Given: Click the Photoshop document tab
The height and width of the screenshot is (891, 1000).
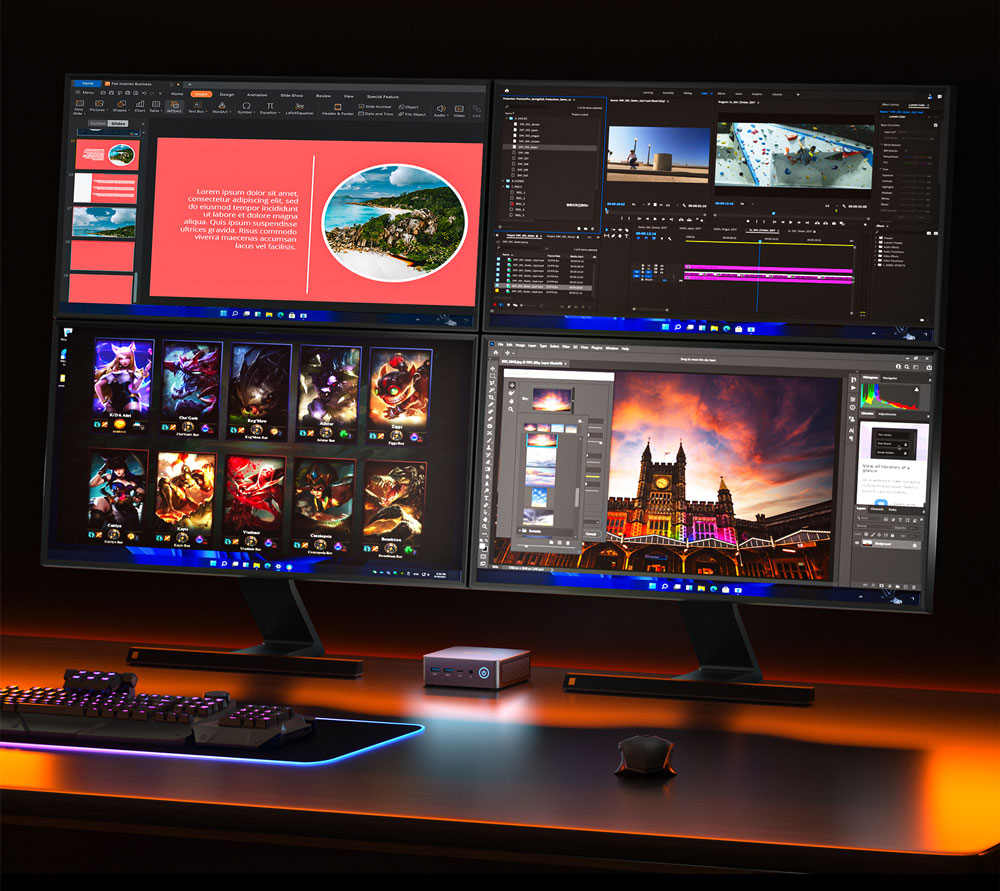Looking at the screenshot, I should coord(532,363).
